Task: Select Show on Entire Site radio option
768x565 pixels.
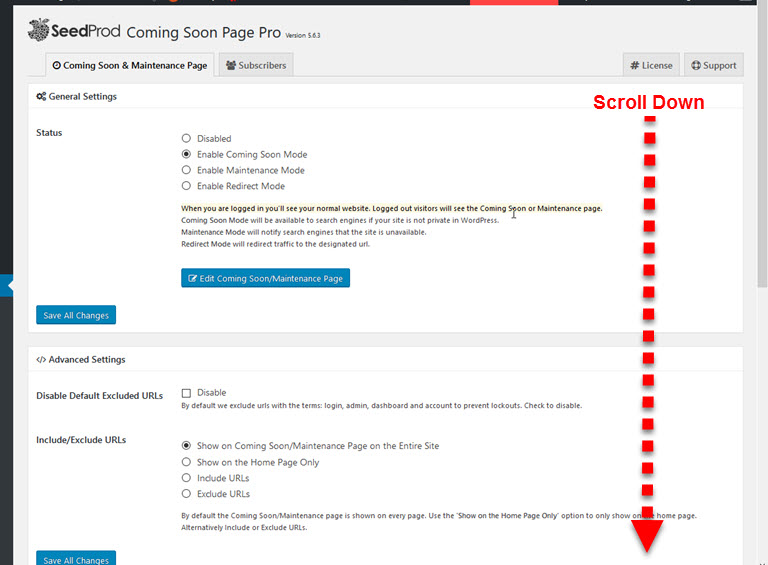Action: point(186,446)
